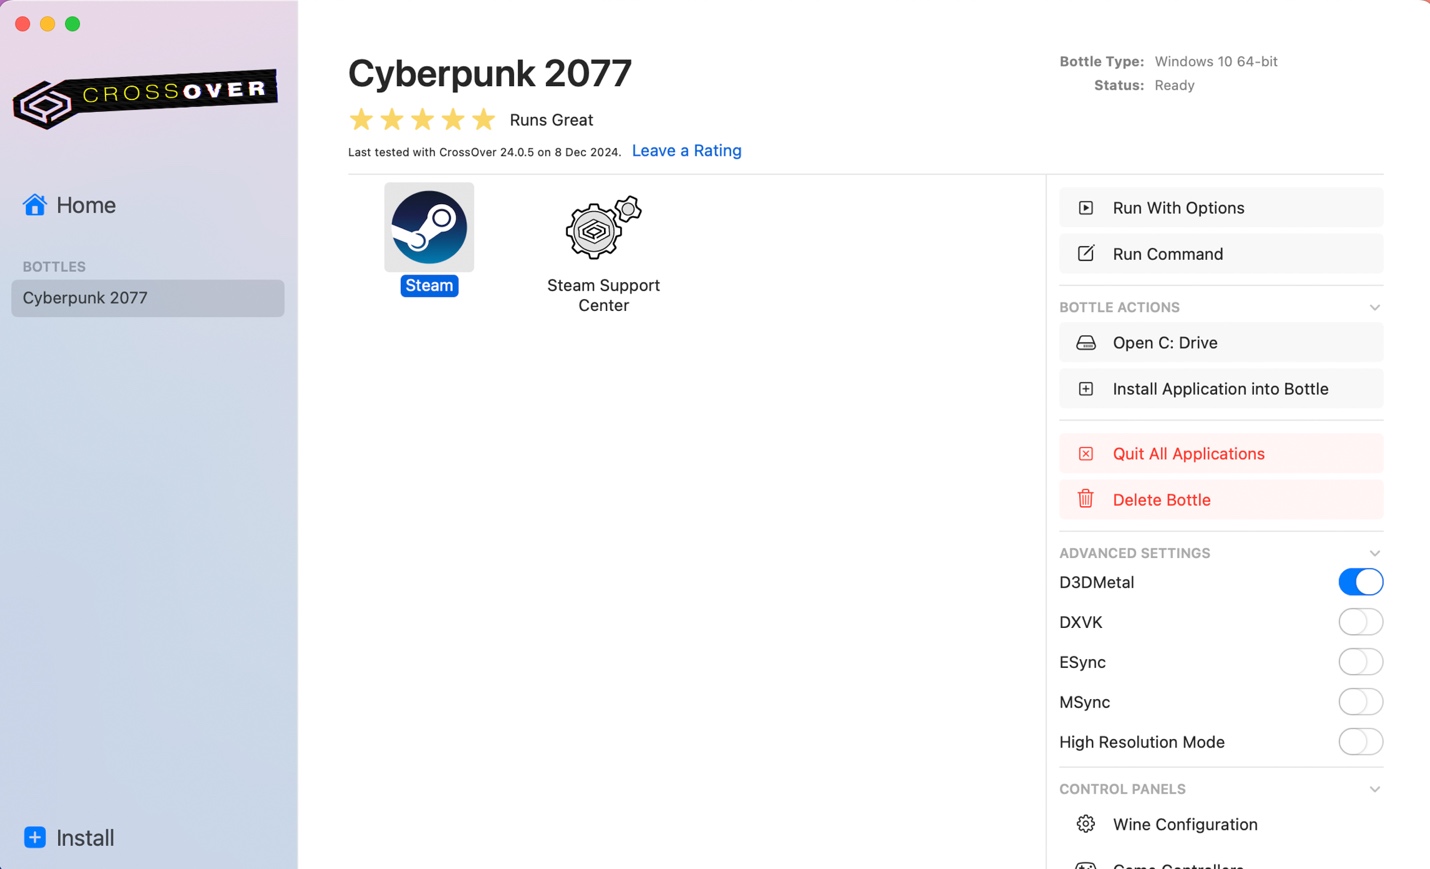
Task: Click the Steam label under the icon
Action: (429, 286)
